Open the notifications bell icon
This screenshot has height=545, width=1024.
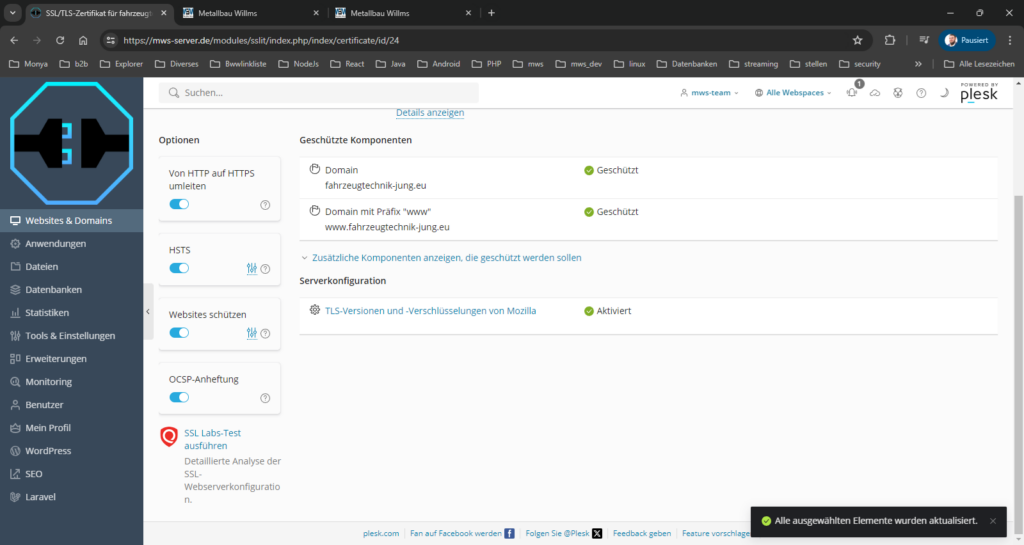click(852, 93)
